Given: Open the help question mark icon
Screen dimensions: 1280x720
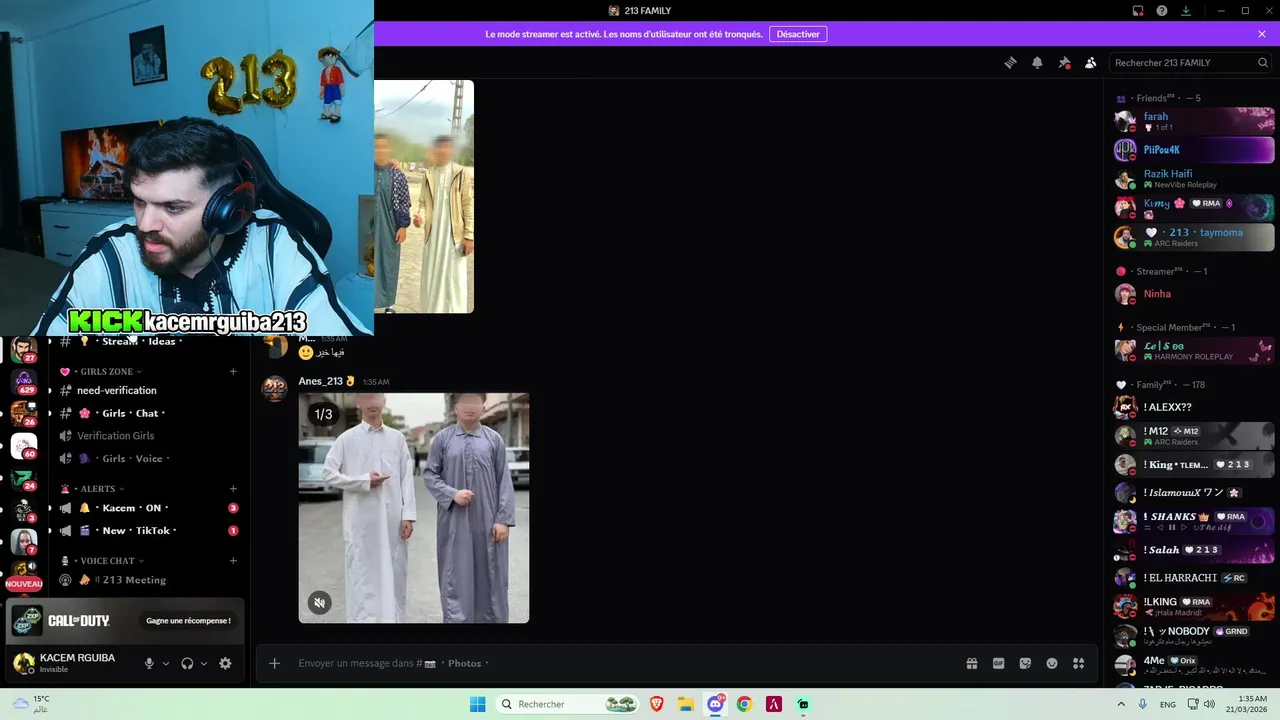Looking at the screenshot, I should click(x=1162, y=11).
